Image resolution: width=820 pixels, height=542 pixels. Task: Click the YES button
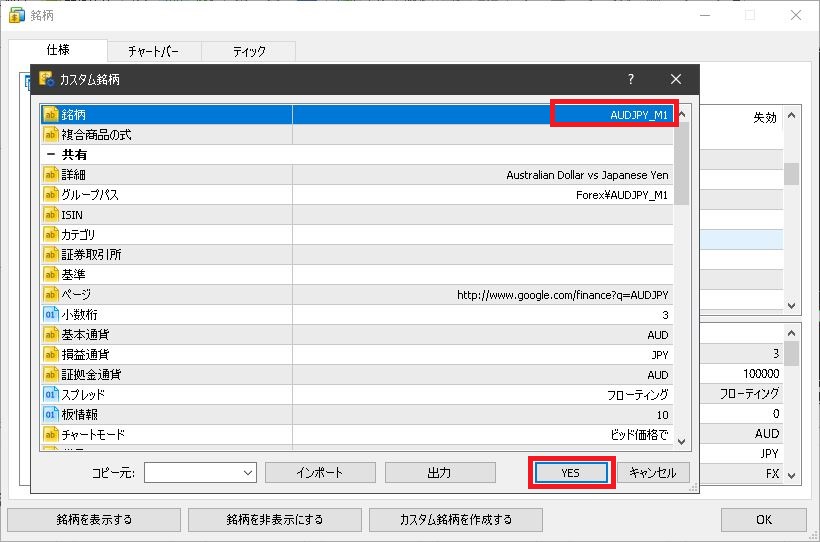coord(571,472)
